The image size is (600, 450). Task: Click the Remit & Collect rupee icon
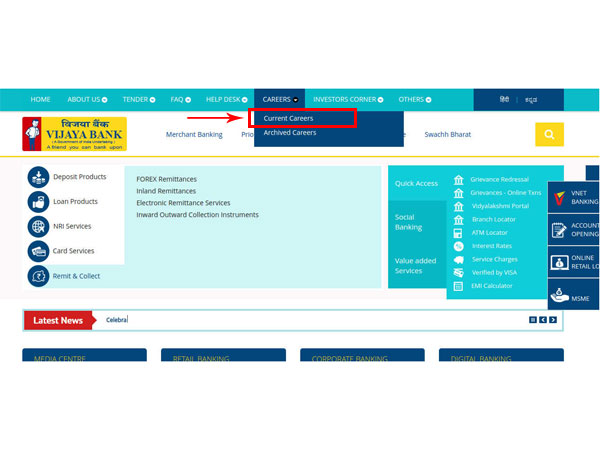38,276
